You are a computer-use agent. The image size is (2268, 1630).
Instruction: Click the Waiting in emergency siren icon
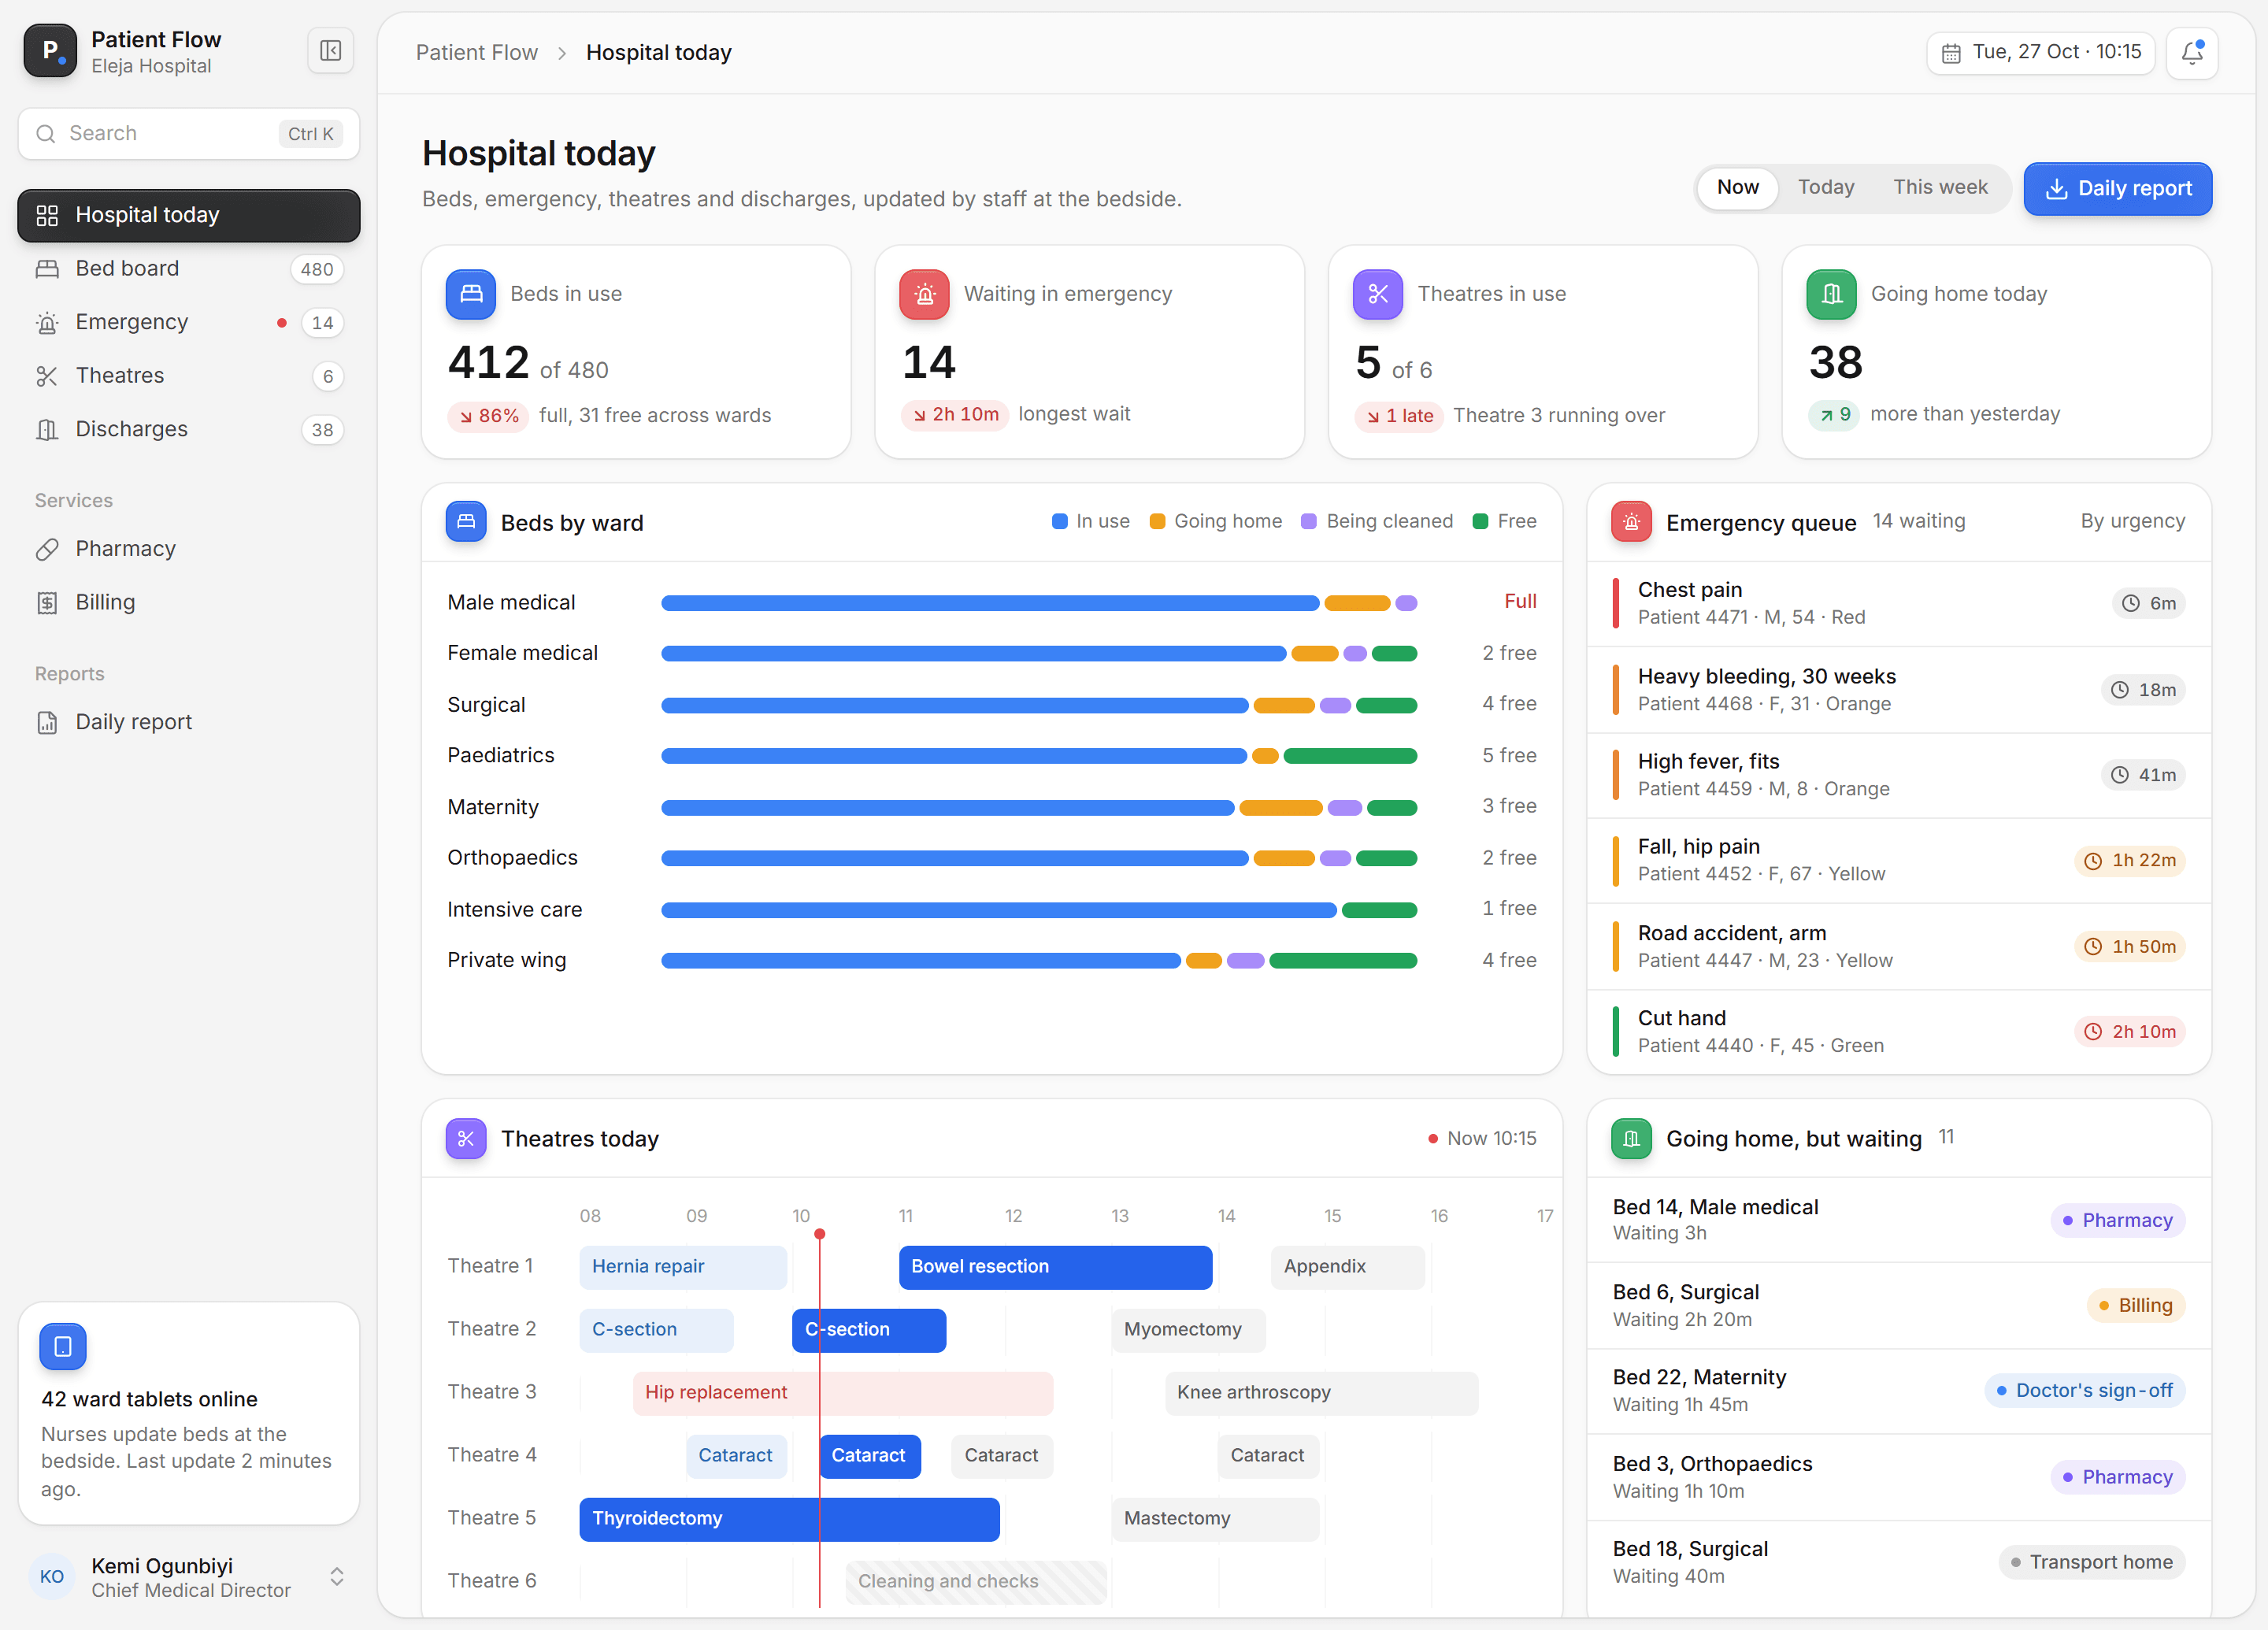[x=924, y=294]
